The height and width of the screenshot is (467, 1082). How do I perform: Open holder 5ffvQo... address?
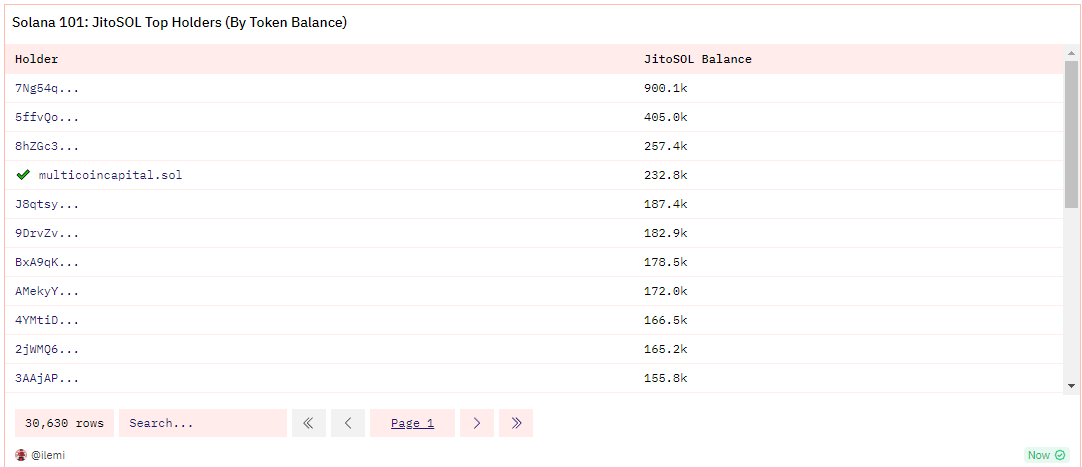pos(47,117)
